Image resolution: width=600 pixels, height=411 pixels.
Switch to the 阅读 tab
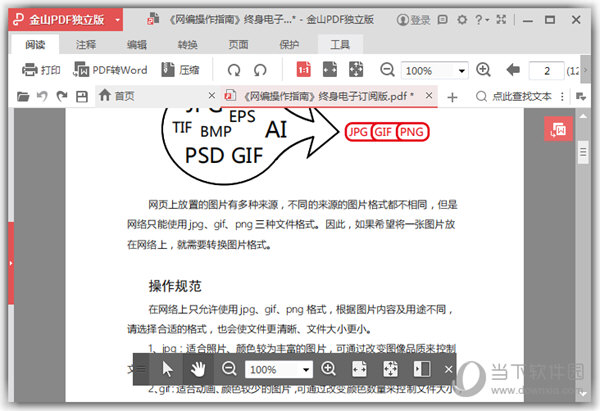click(35, 45)
